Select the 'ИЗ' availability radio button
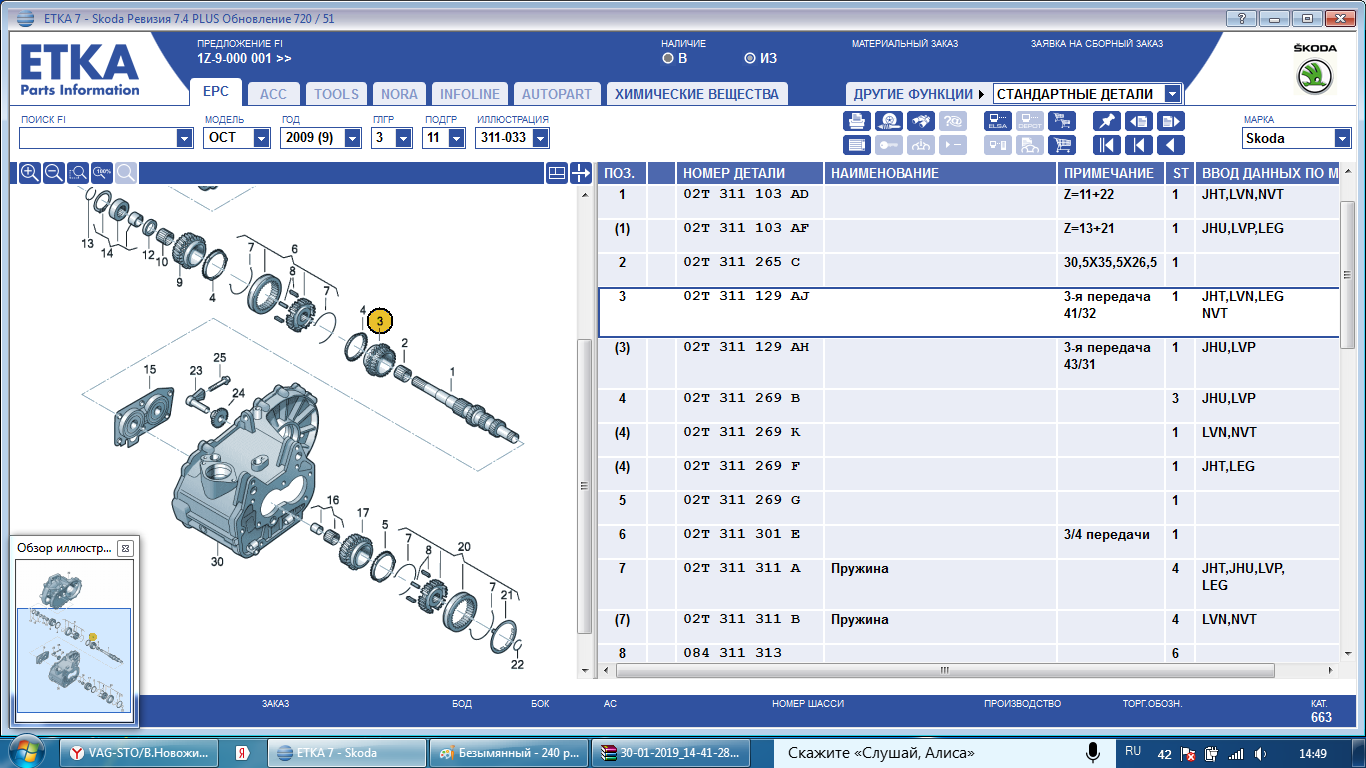1366x768 pixels. tap(749, 58)
